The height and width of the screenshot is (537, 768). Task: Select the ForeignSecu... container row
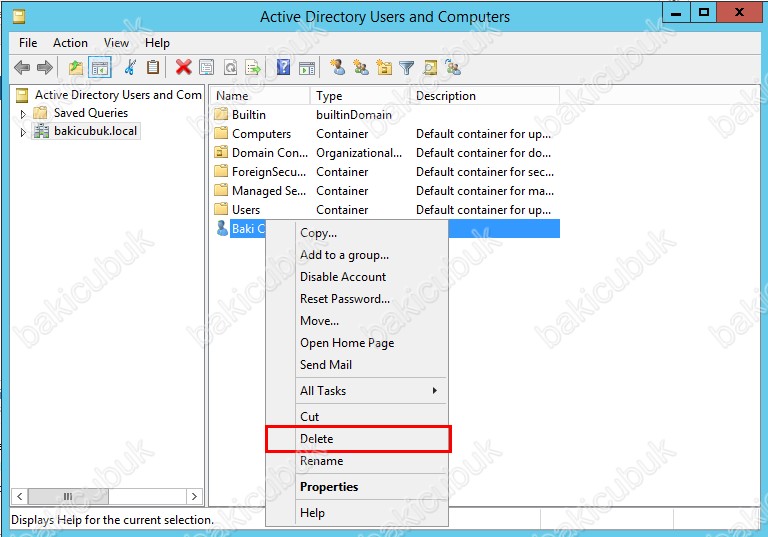[386, 171]
